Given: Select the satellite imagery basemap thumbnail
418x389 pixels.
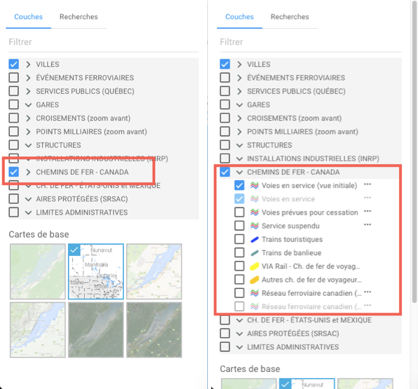Looking at the screenshot, I should (96, 330).
